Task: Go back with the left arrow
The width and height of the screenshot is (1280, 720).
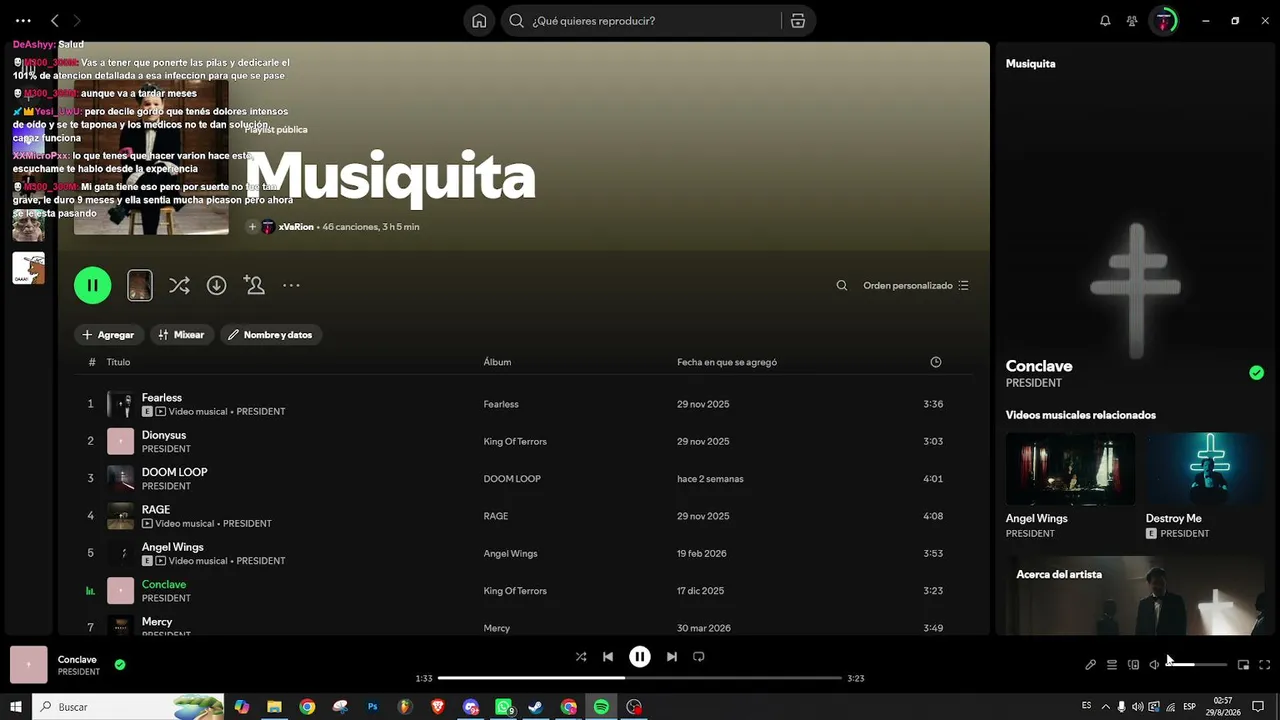Action: (x=55, y=21)
